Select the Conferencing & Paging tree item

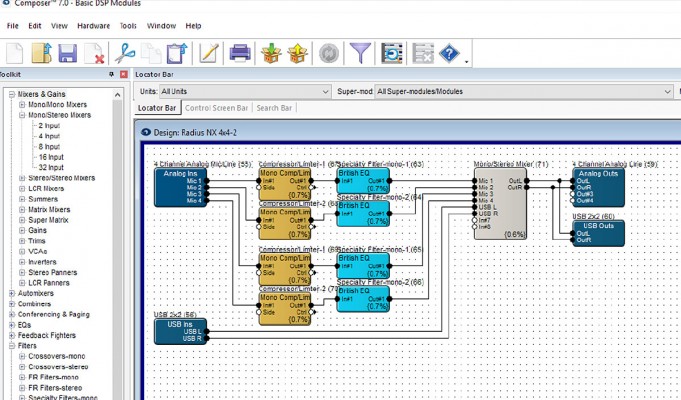click(53, 314)
